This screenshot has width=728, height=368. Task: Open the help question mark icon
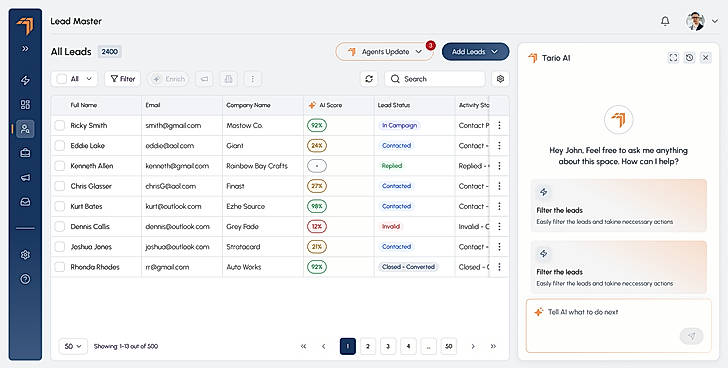point(25,279)
